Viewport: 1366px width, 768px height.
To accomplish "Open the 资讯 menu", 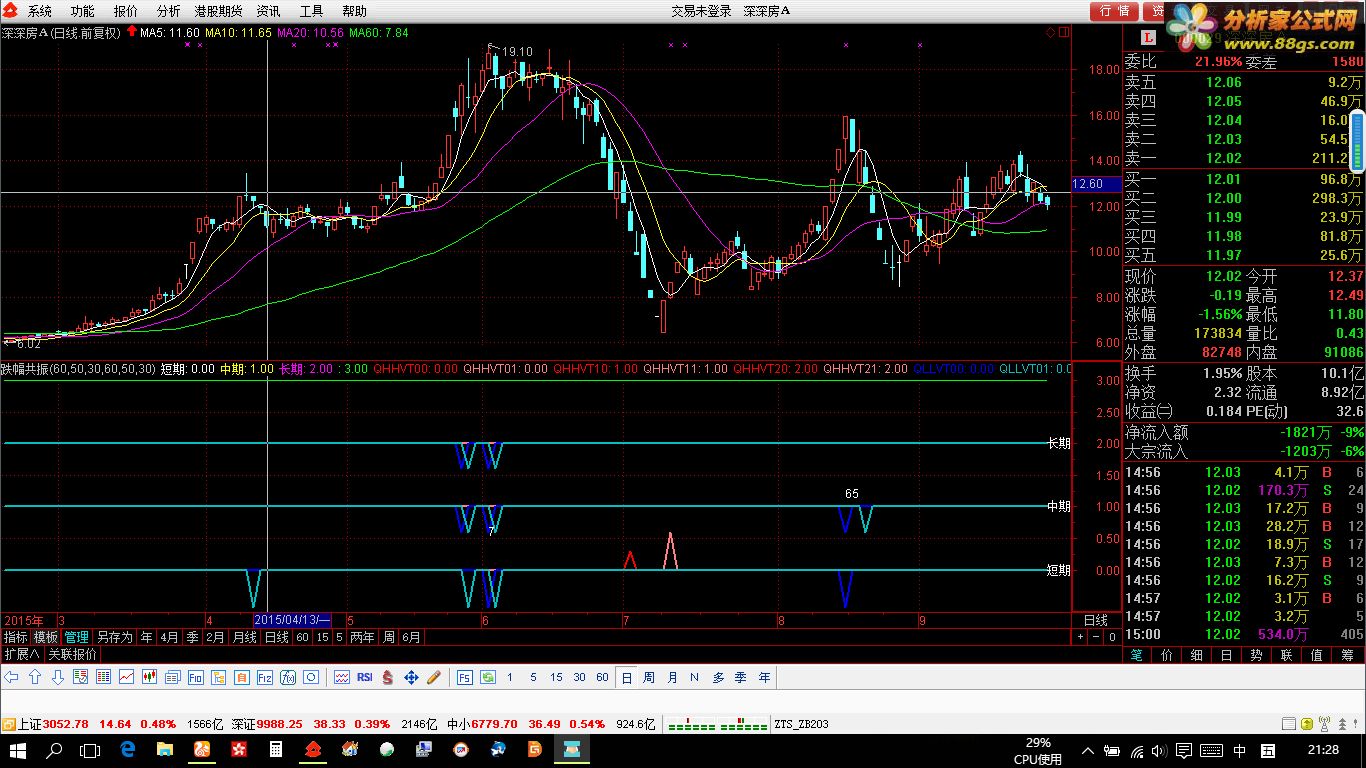I will coord(268,11).
